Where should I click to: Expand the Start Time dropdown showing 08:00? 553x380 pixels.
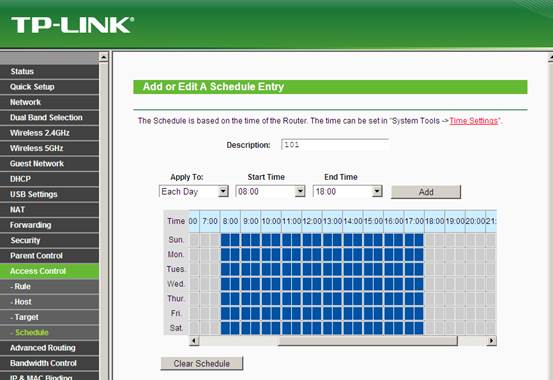[270, 192]
